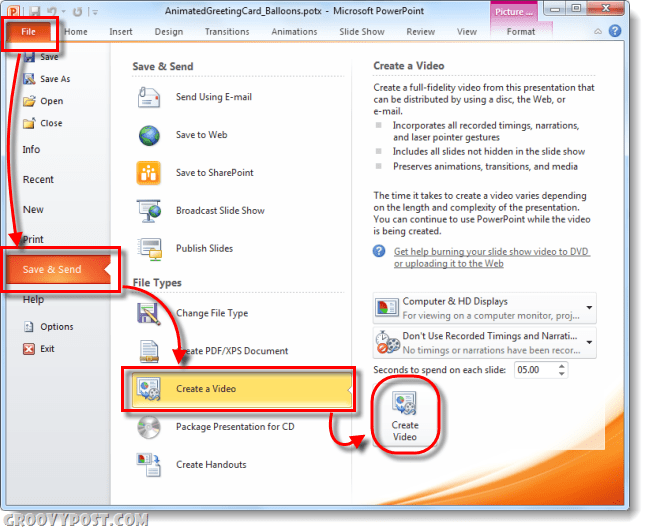
Task: Open the File tab
Action: pyautogui.click(x=29, y=32)
